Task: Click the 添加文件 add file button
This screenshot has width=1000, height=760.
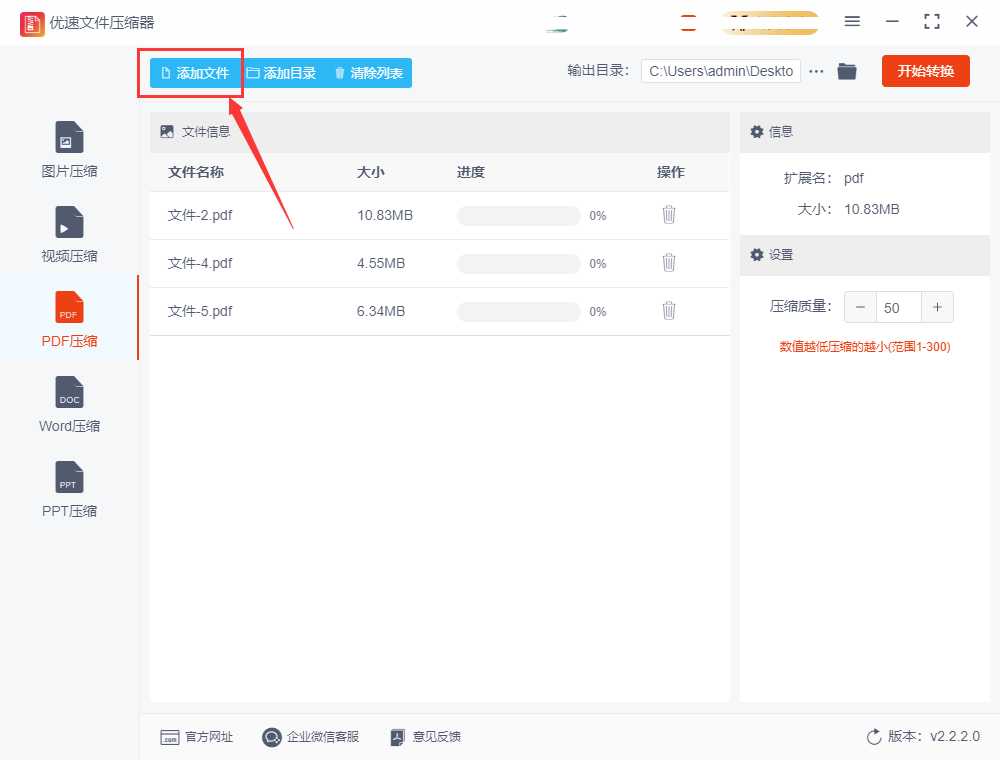Action: tap(195, 73)
